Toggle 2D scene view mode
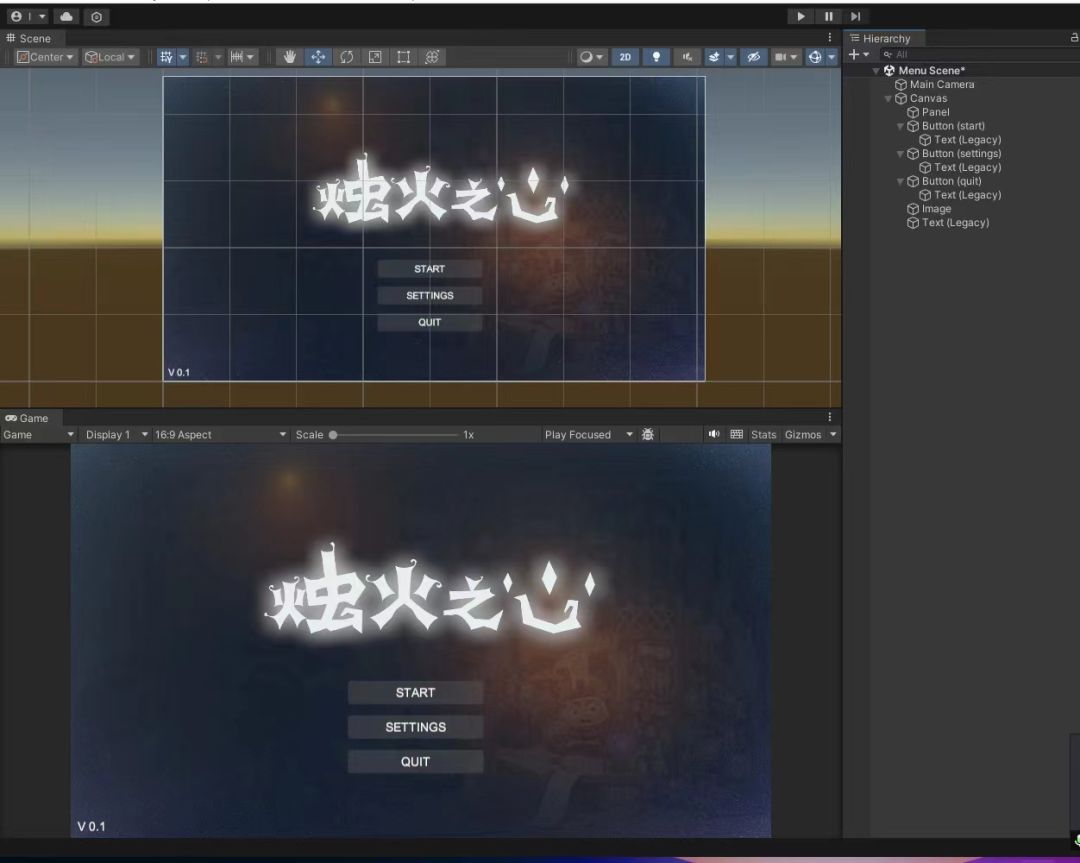The height and width of the screenshot is (863, 1080). tap(625, 57)
